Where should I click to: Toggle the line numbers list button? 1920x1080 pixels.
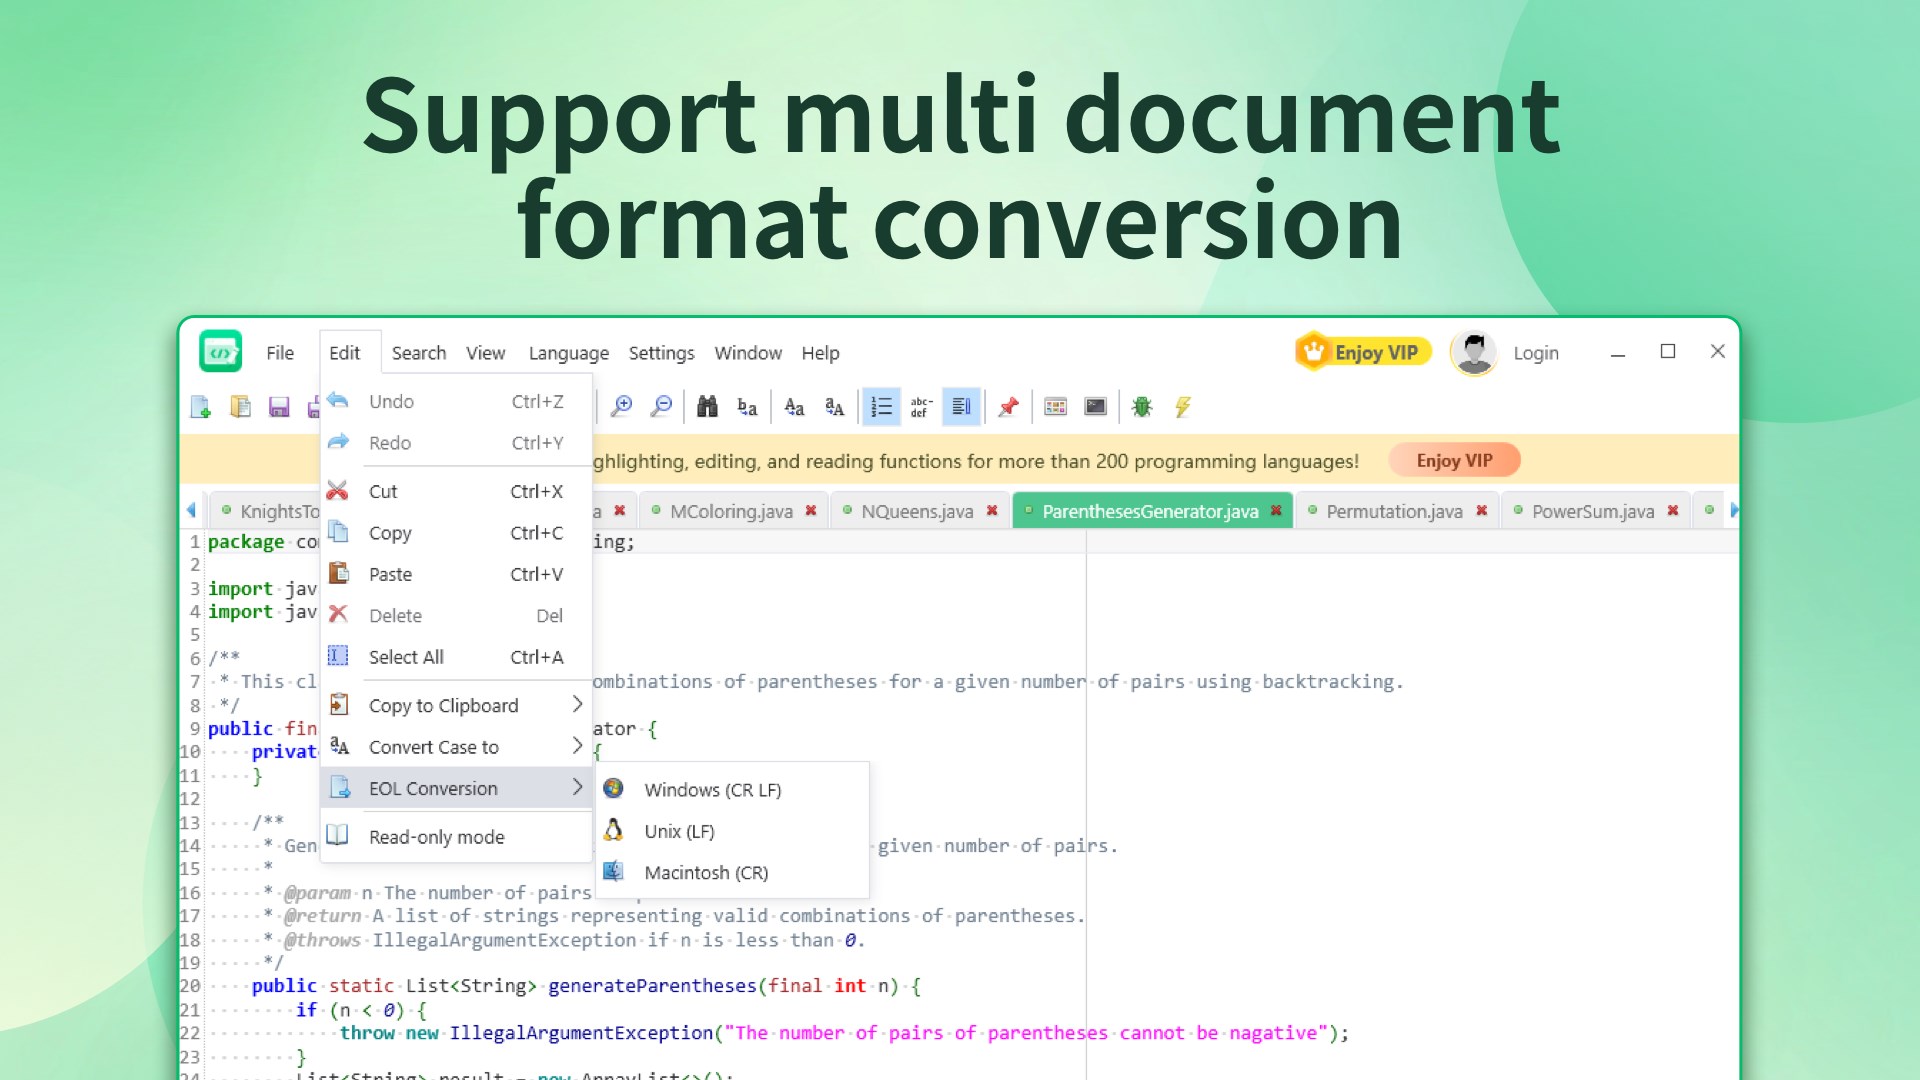881,406
